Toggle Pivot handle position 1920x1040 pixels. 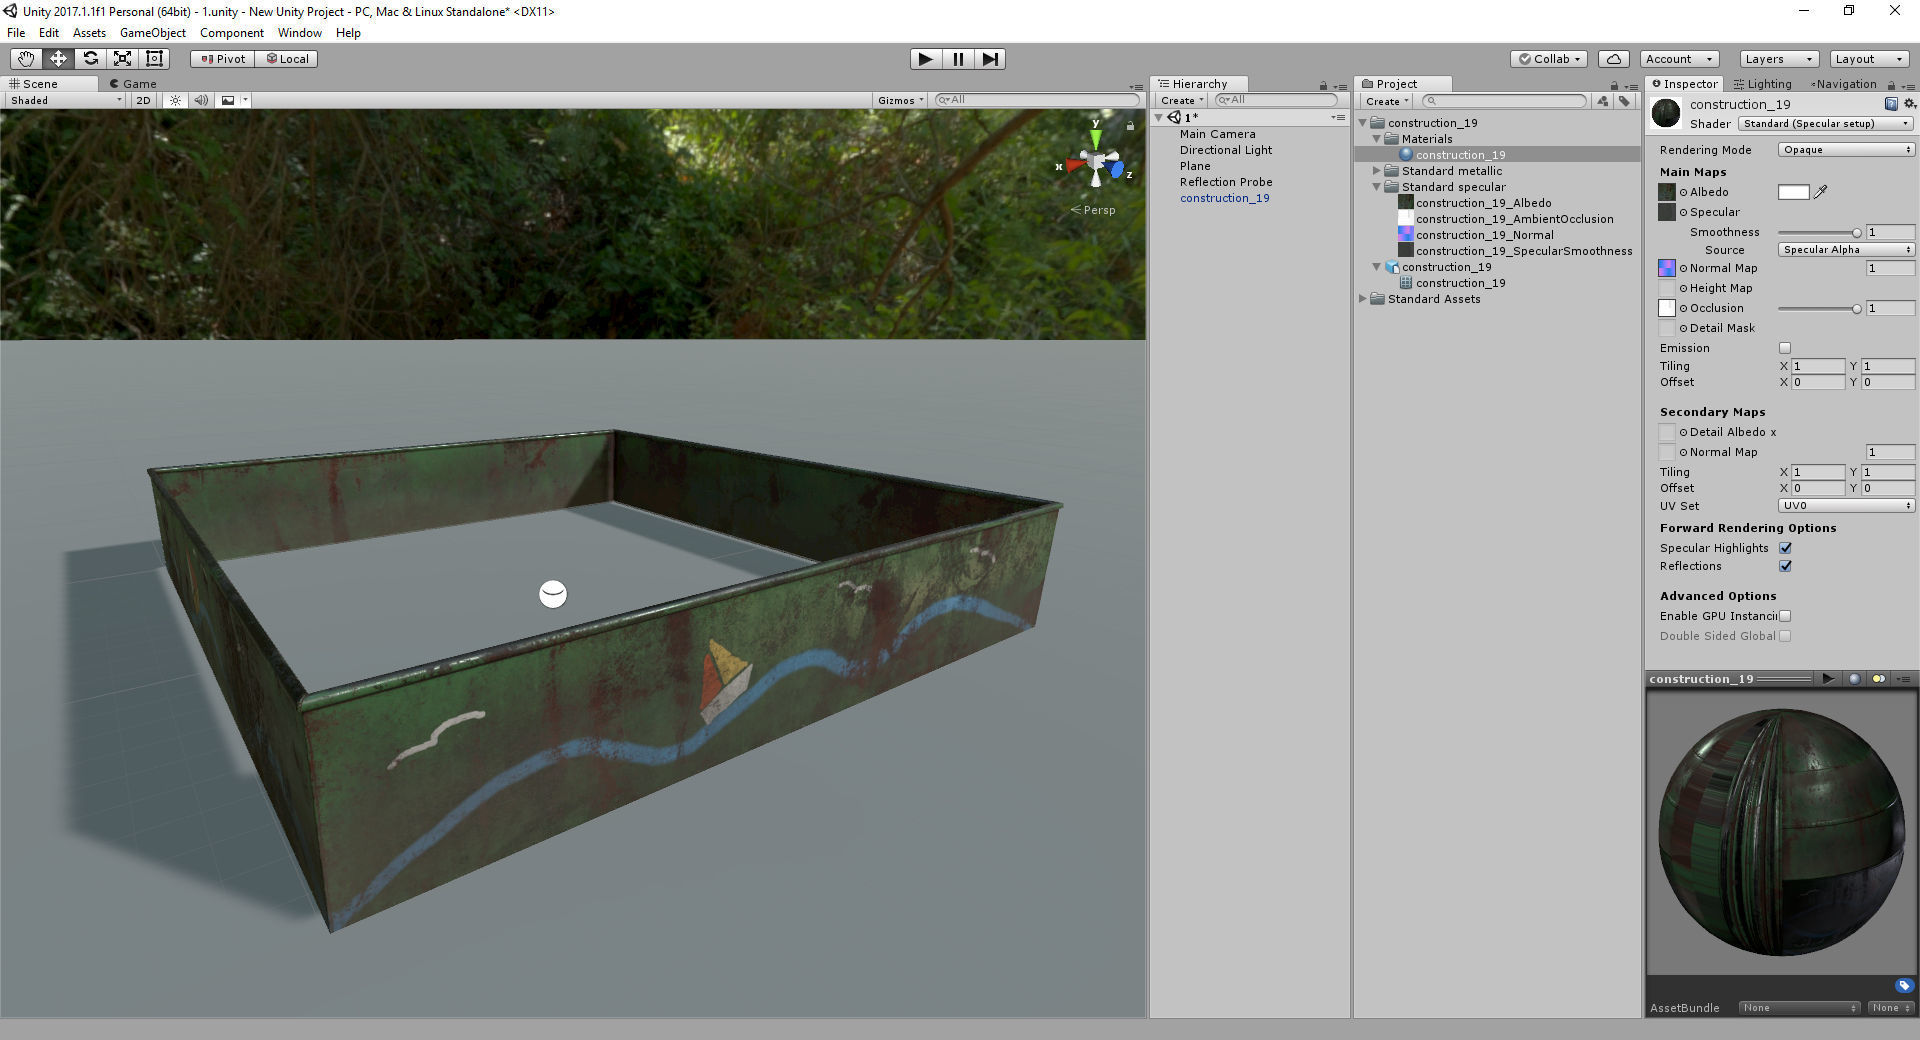click(x=222, y=59)
